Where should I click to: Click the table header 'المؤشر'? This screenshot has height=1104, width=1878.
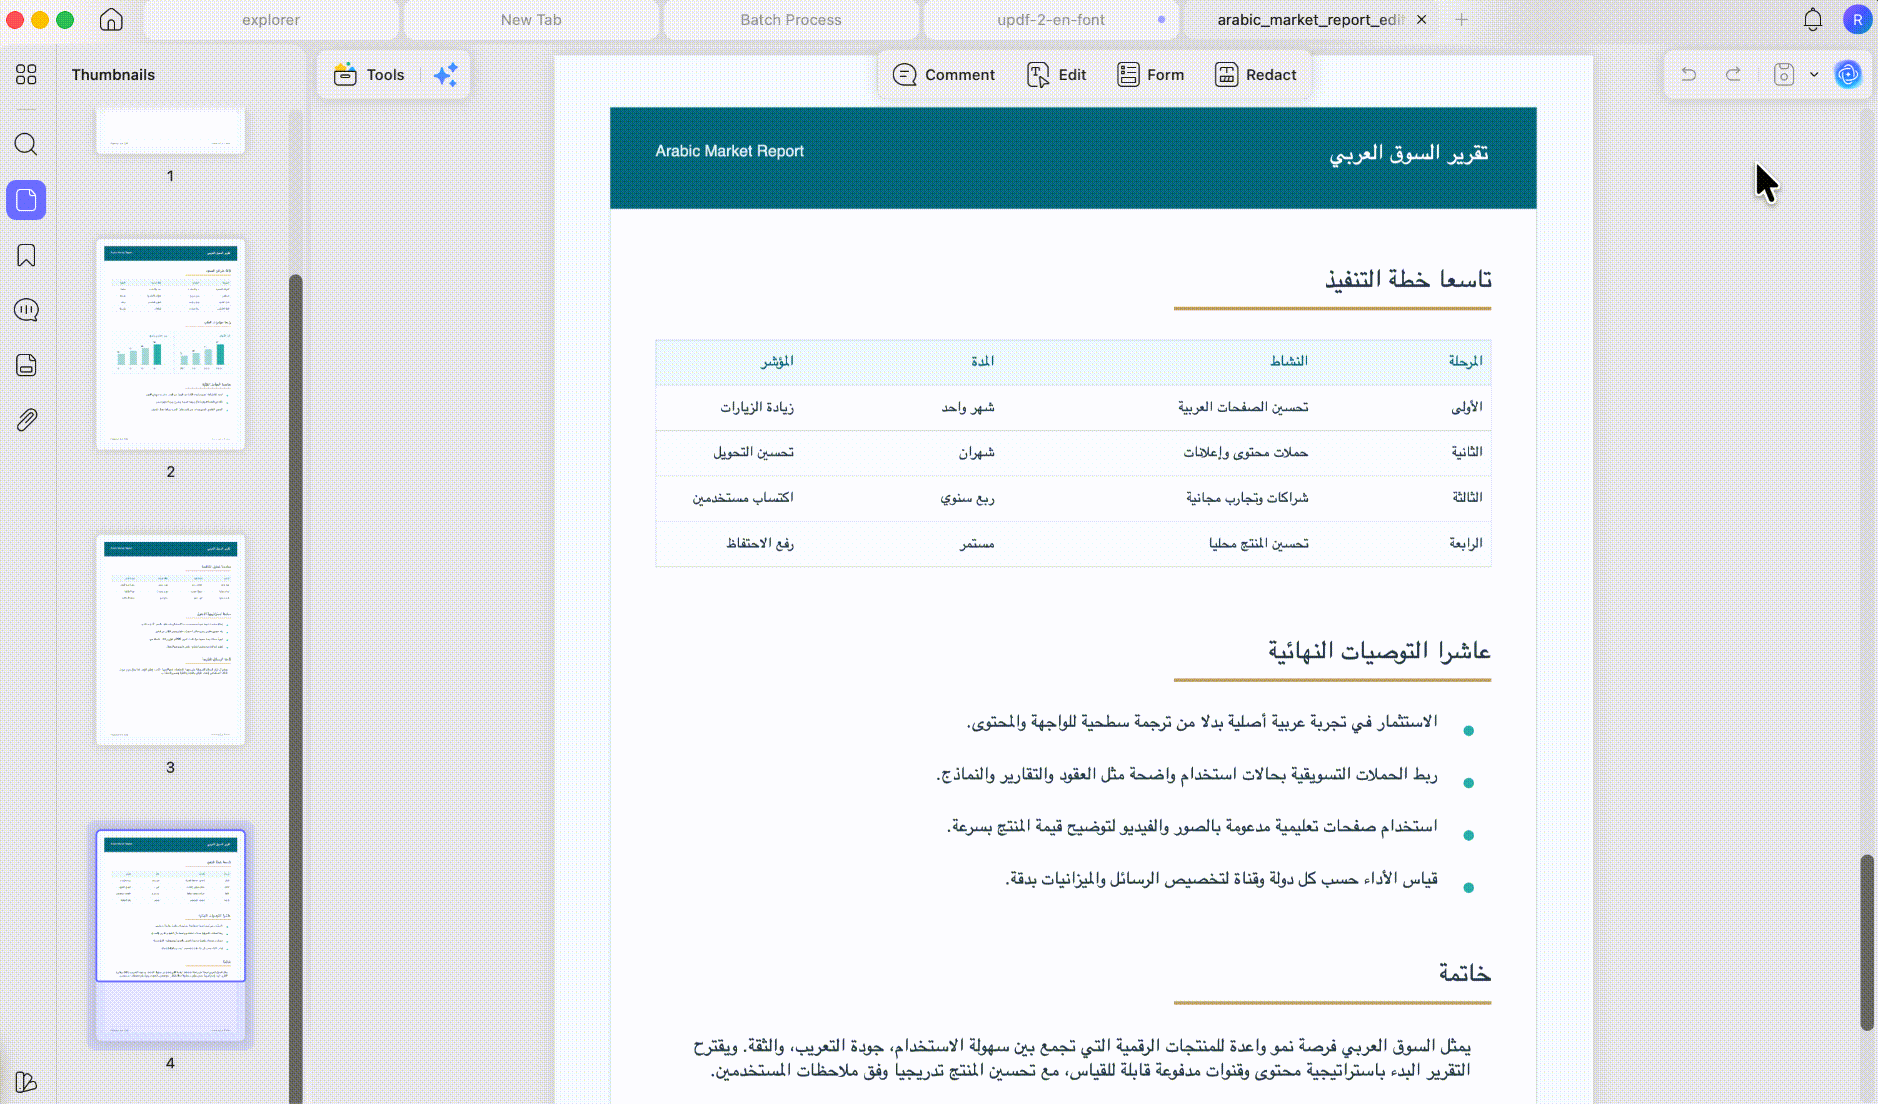777,361
